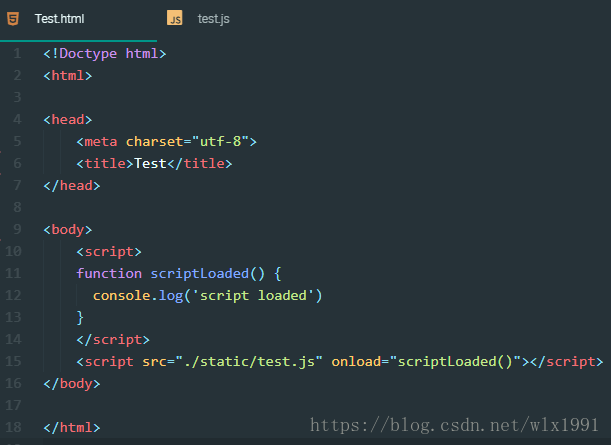Image resolution: width=611 pixels, height=445 pixels.
Task: Click the opening <body> tag
Action: [x=68, y=230]
